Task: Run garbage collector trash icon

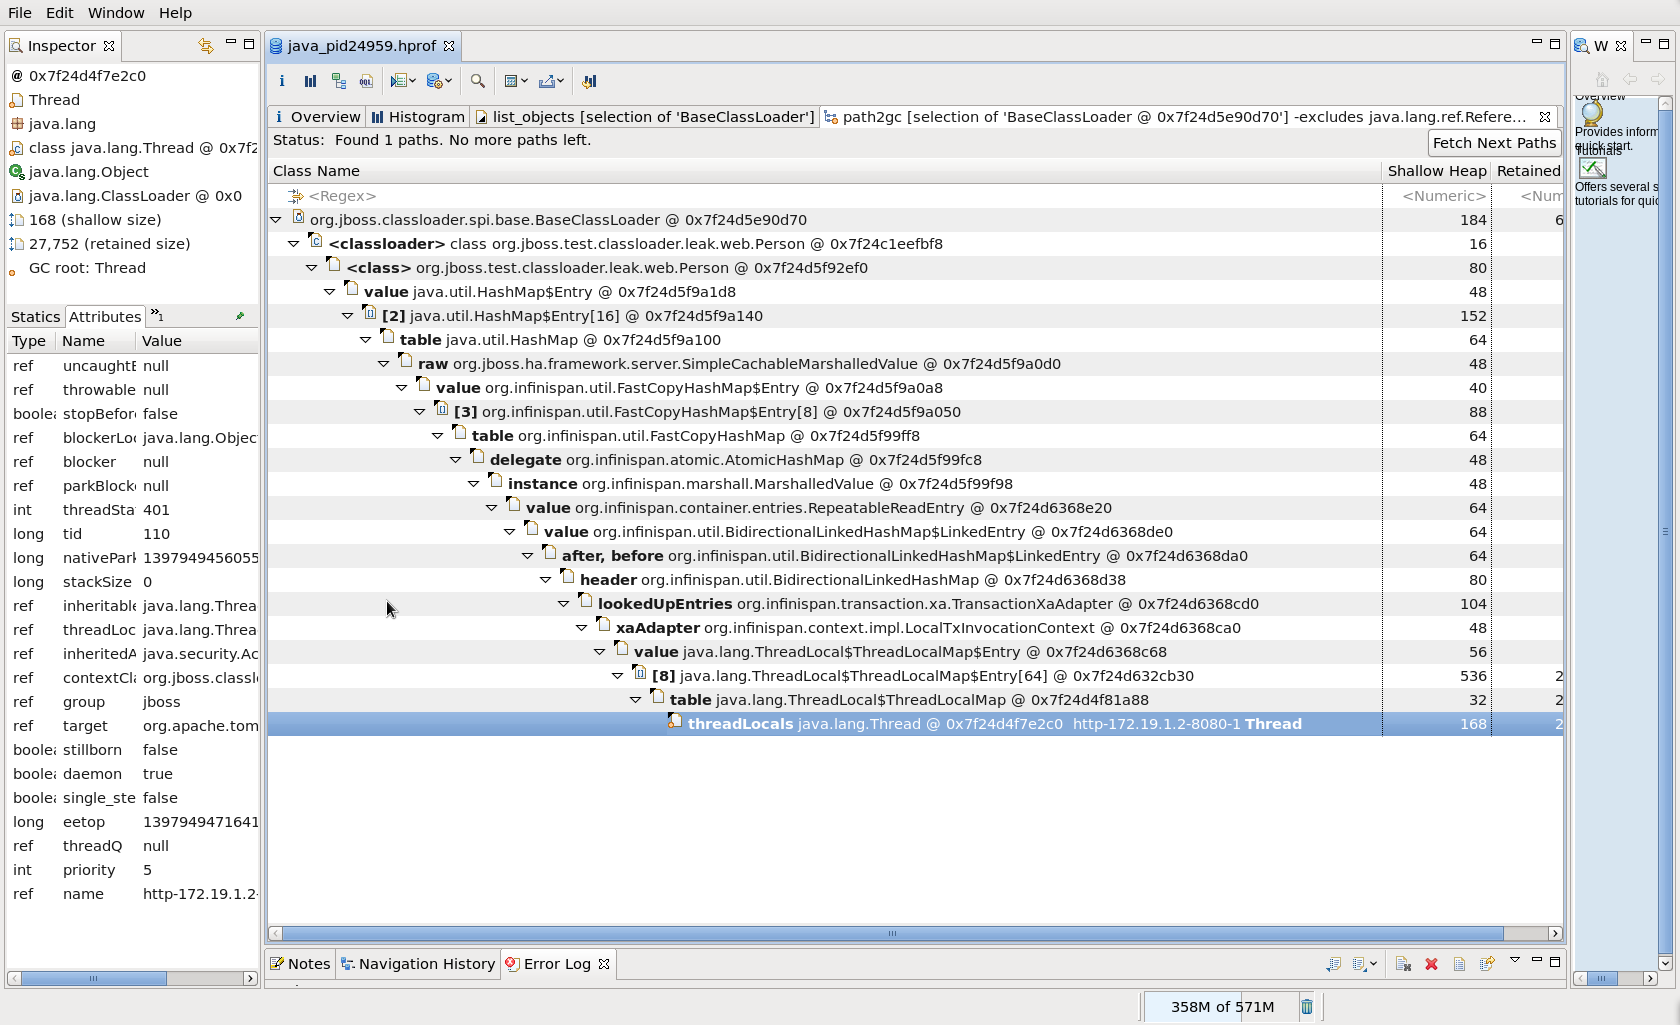Action: (x=1306, y=1007)
